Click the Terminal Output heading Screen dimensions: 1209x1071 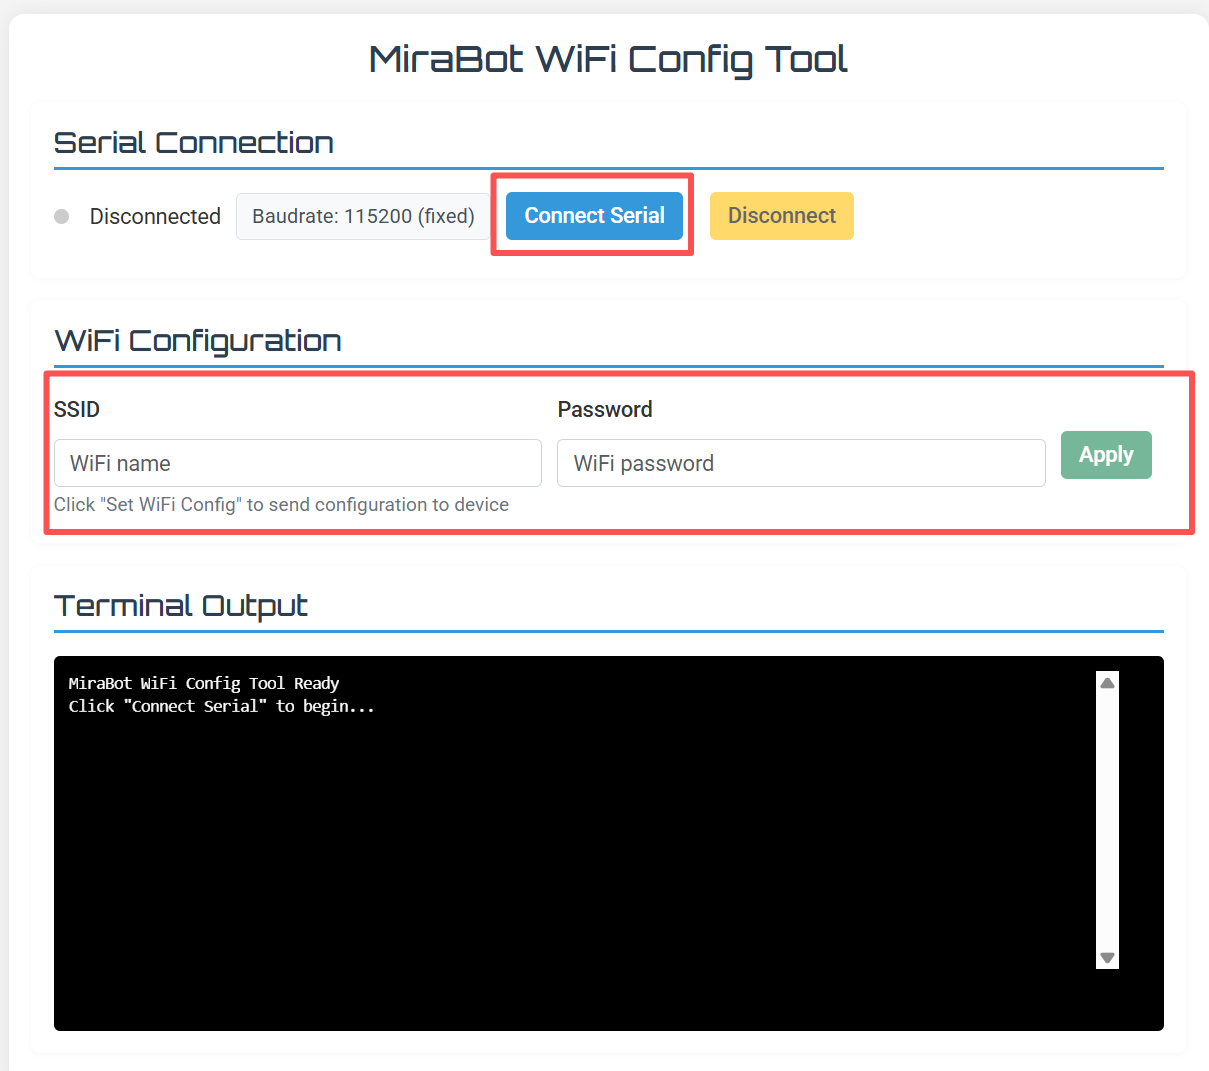coord(181,606)
